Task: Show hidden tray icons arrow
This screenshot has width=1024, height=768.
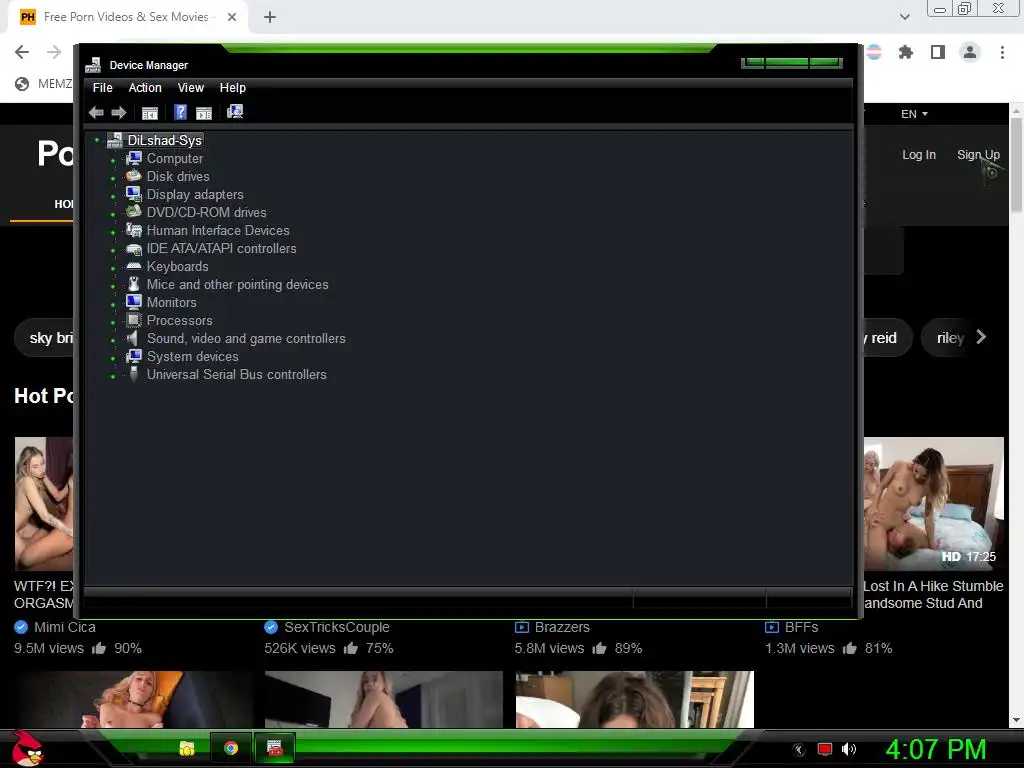Action: click(799, 749)
